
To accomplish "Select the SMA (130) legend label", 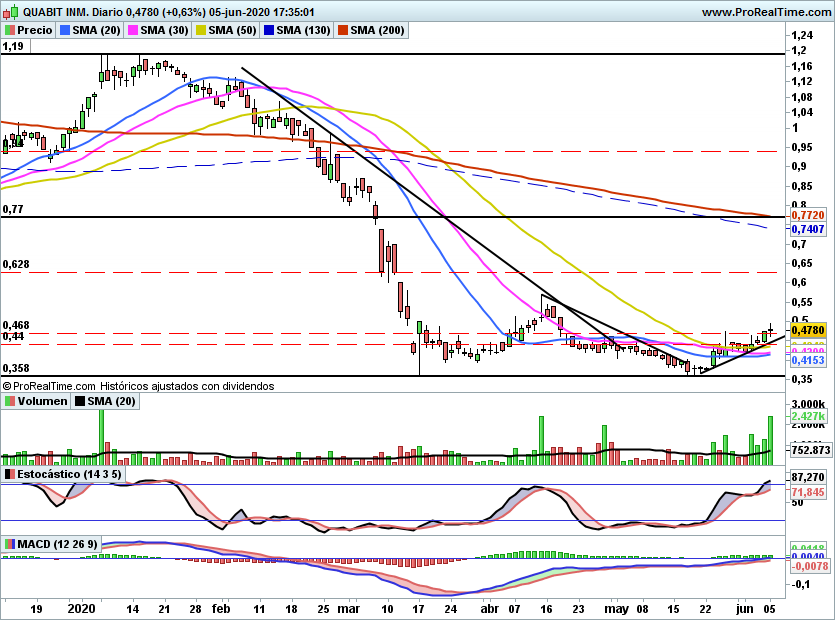I will (x=304, y=30).
